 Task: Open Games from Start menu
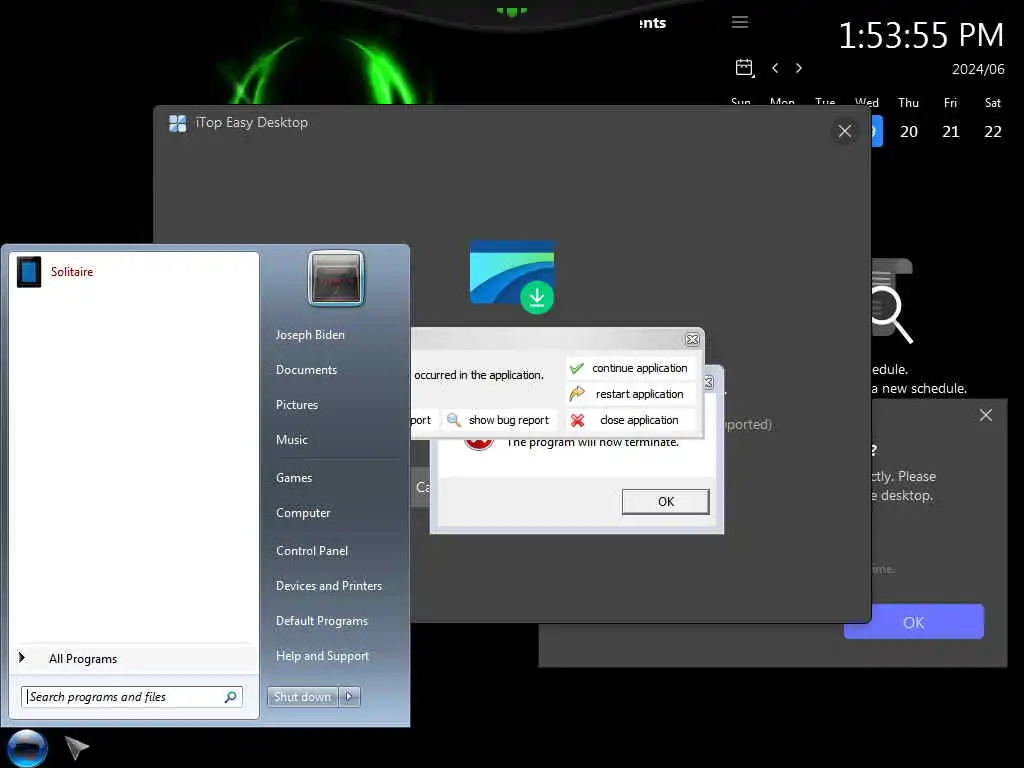(294, 477)
